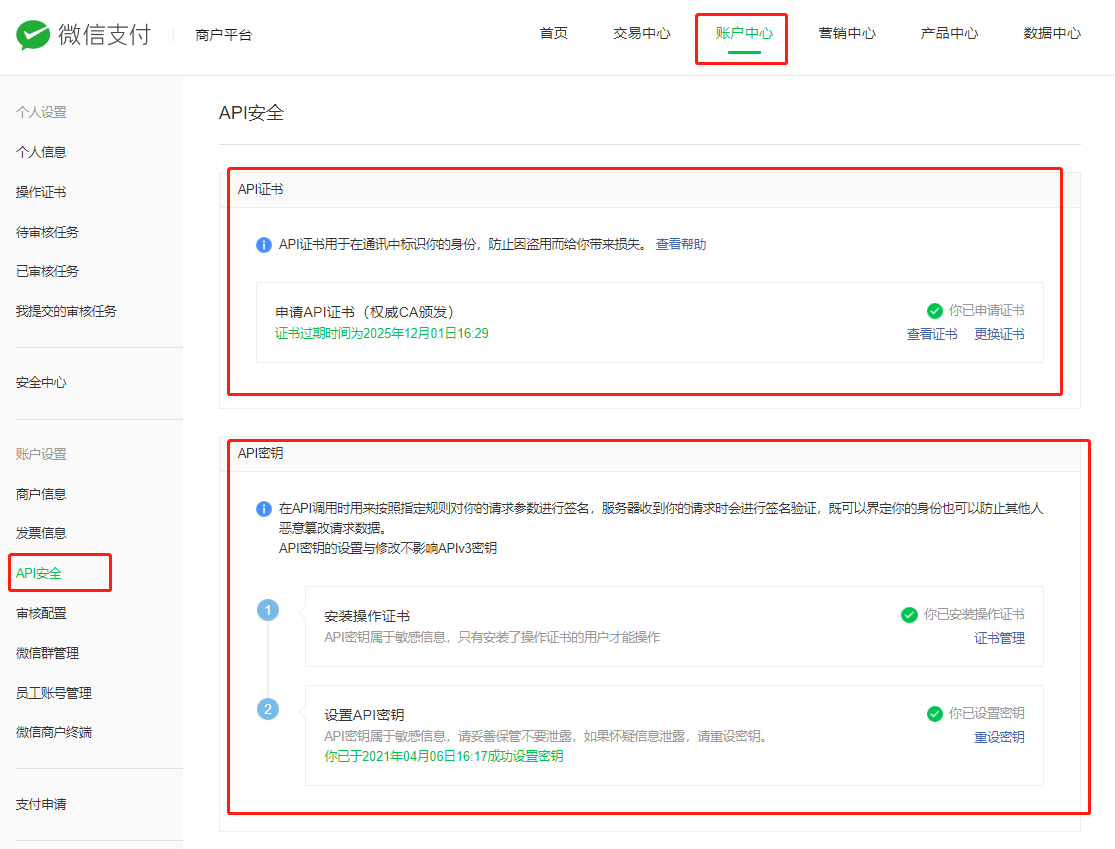Click the API安全 page heading
The image size is (1115, 849).
click(252, 112)
